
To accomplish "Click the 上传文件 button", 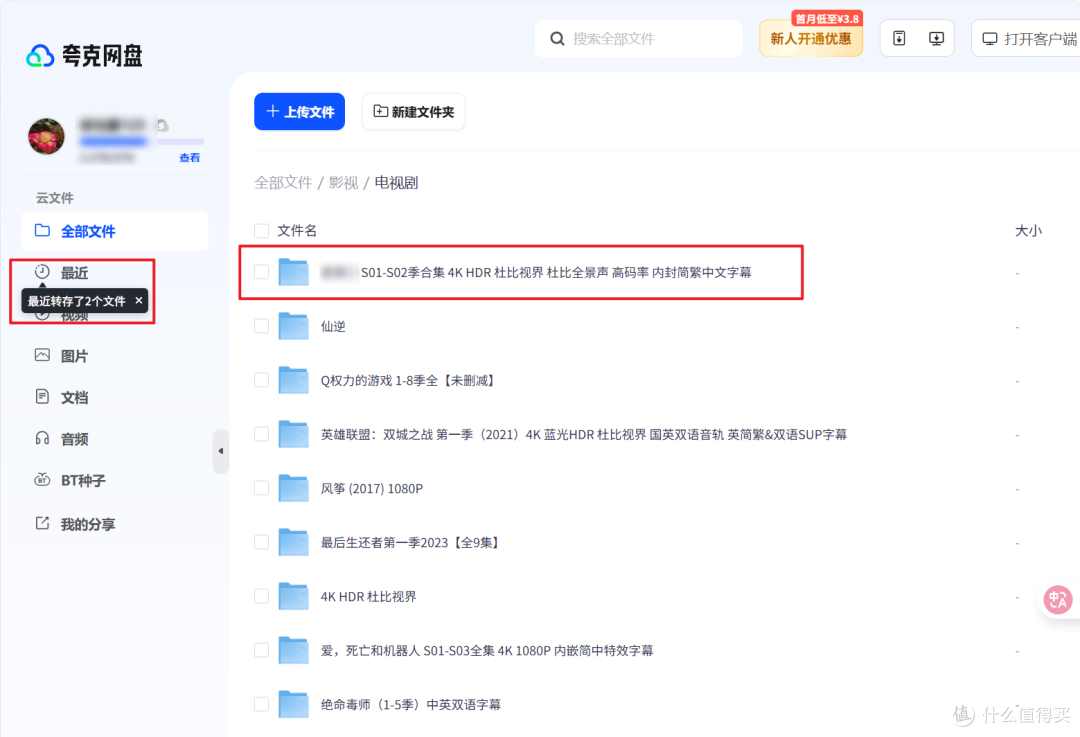I will (x=300, y=112).
